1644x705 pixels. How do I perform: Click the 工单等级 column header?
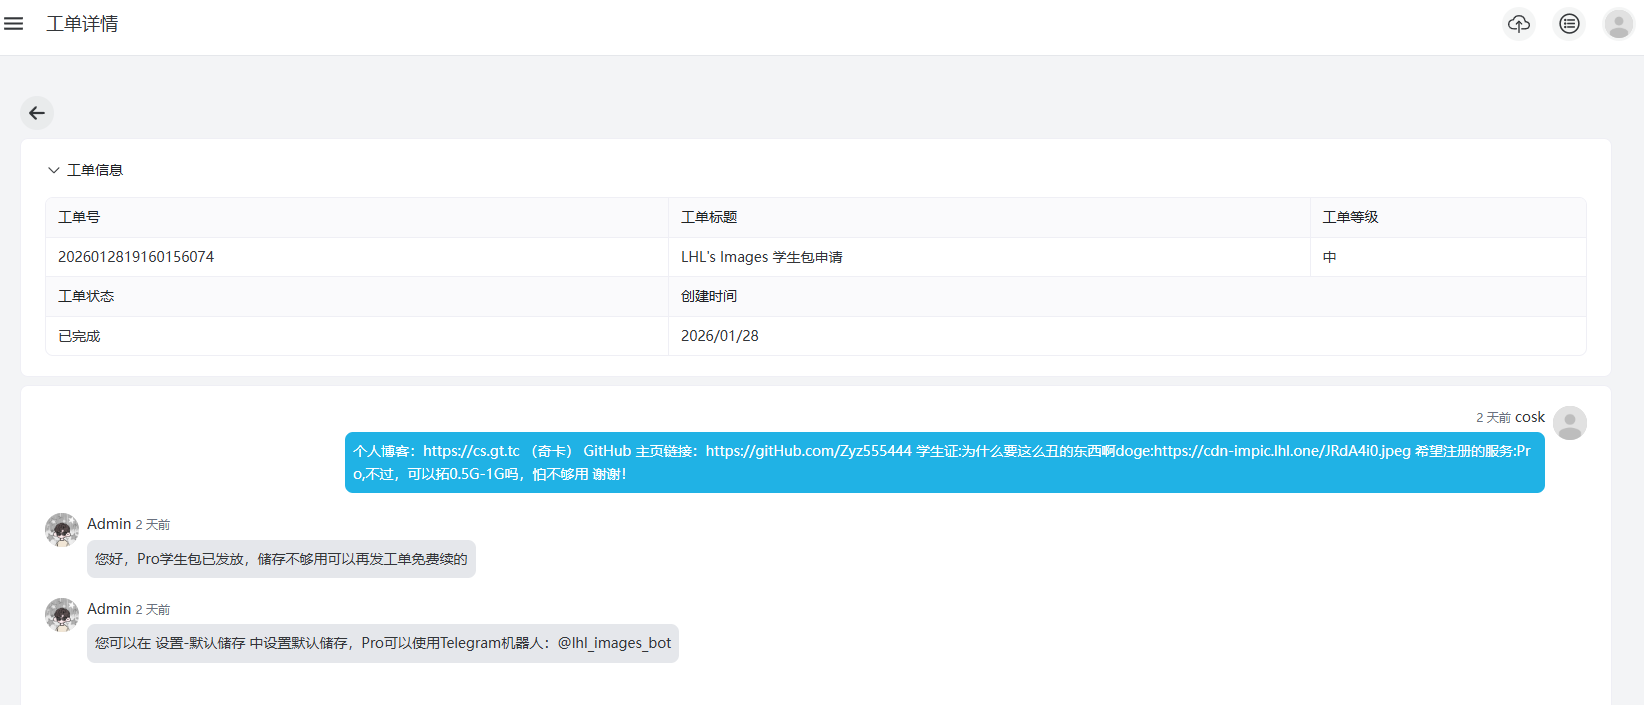[x=1350, y=217]
